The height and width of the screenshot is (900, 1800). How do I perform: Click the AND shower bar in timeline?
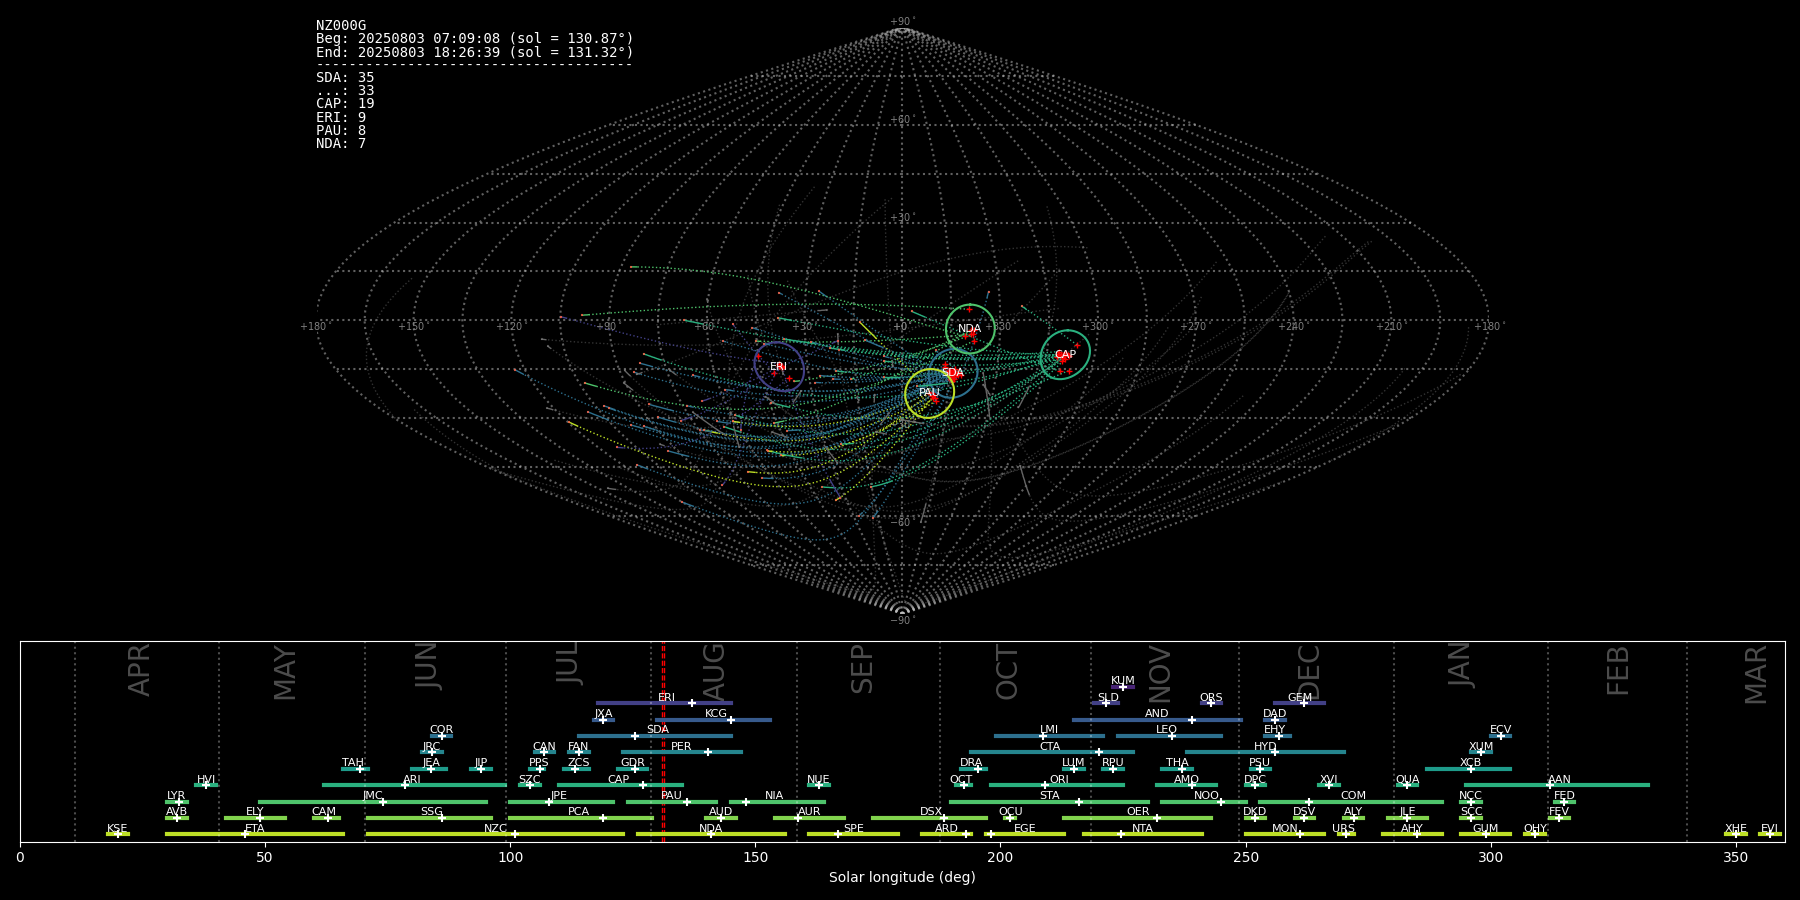point(1157,720)
